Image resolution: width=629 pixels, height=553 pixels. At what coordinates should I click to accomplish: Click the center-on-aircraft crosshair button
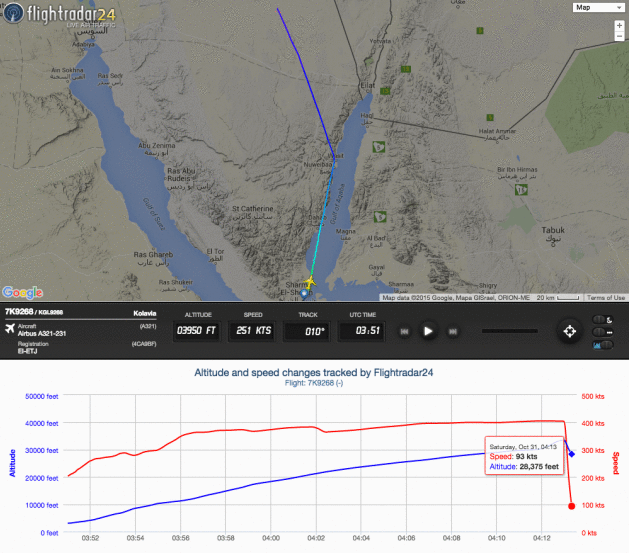tap(568, 330)
